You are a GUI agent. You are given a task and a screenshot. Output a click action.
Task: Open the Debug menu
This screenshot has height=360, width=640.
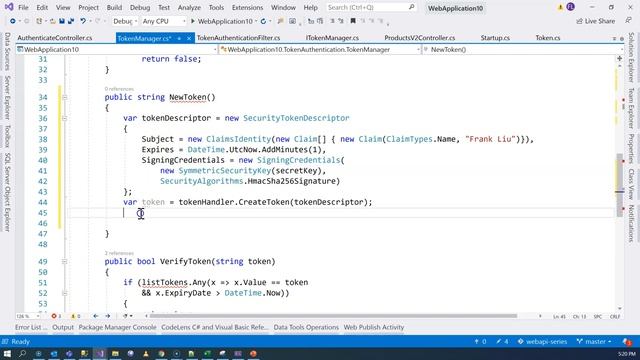click(140, 7)
